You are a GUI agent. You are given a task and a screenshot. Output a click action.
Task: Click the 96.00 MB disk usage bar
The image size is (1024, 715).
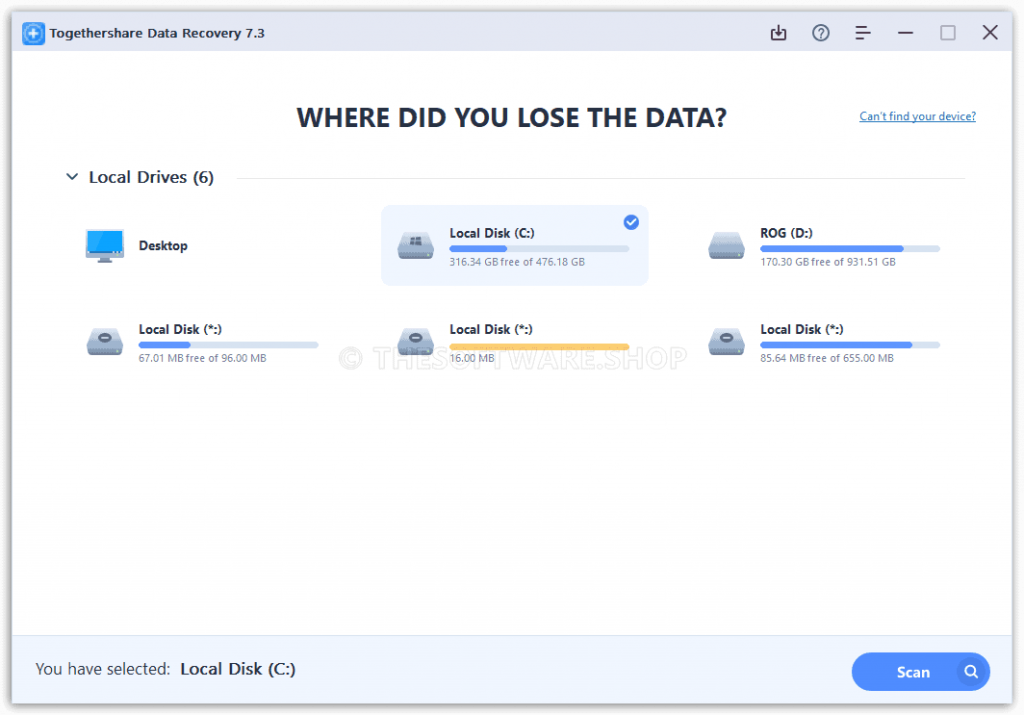(x=228, y=345)
